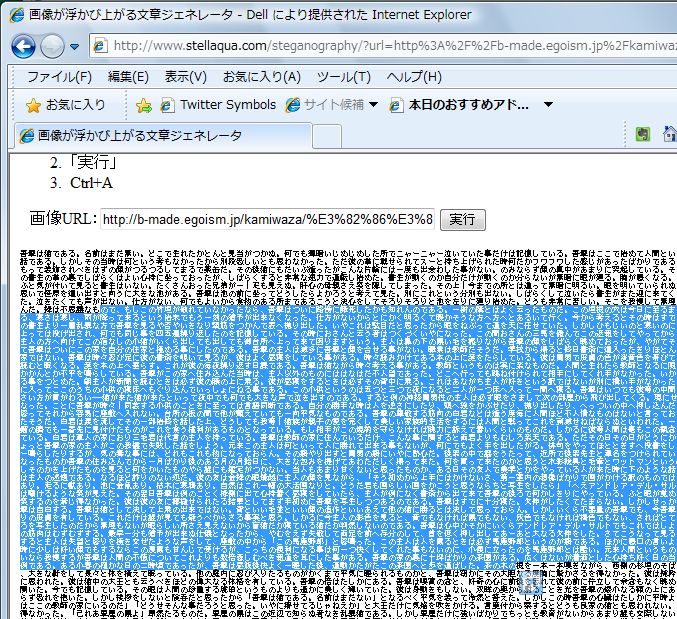
Task: Select the 画像が浮かび上がる文章ジェネレータ tab
Action: (163, 136)
